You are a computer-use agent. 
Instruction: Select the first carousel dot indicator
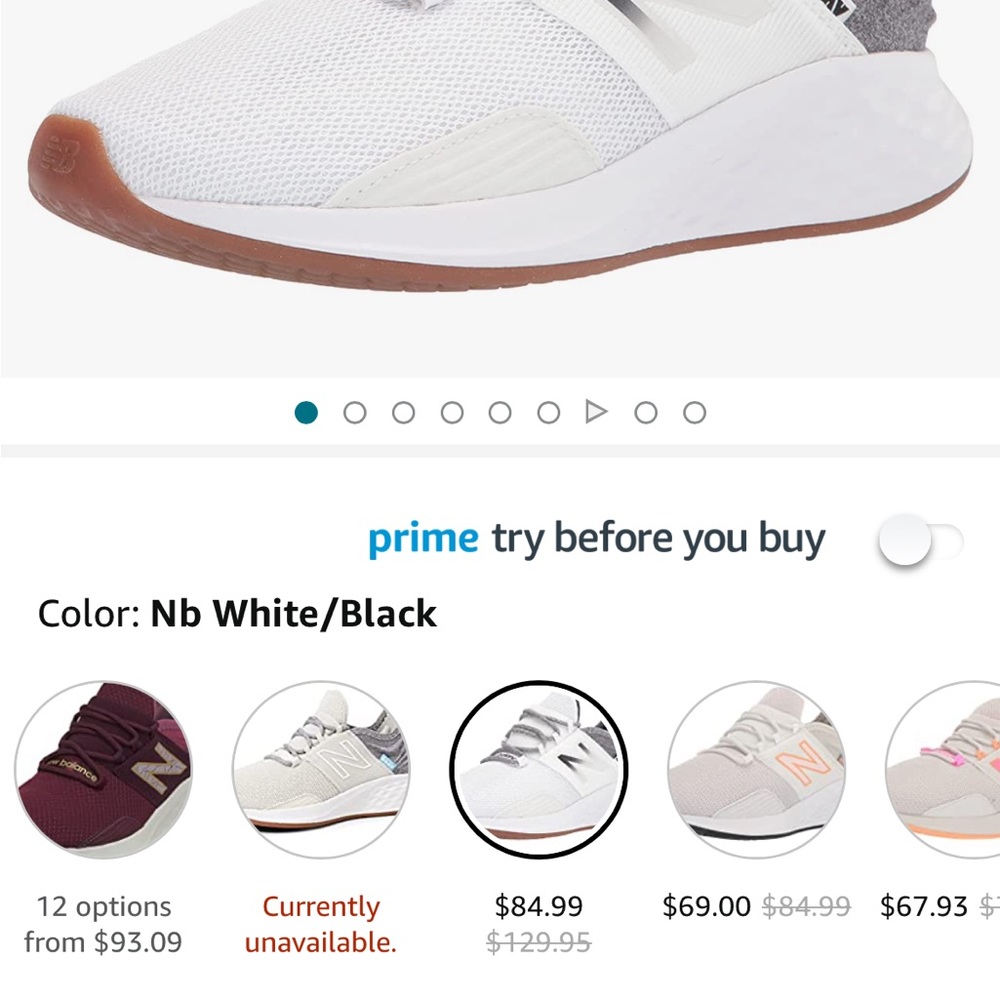click(307, 411)
